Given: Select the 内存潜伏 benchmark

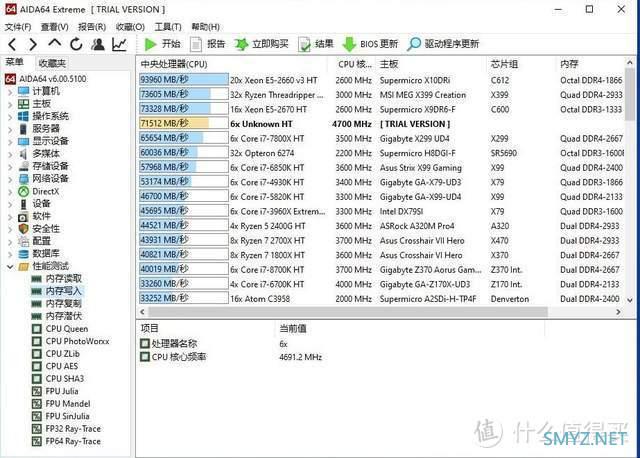Looking at the screenshot, I should pos(64,316).
